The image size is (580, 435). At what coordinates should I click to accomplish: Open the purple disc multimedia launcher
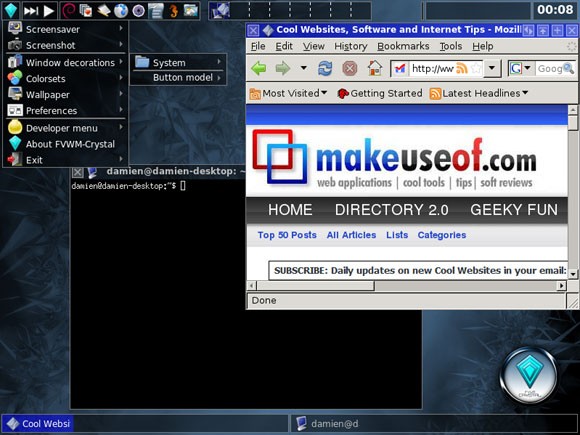139,11
